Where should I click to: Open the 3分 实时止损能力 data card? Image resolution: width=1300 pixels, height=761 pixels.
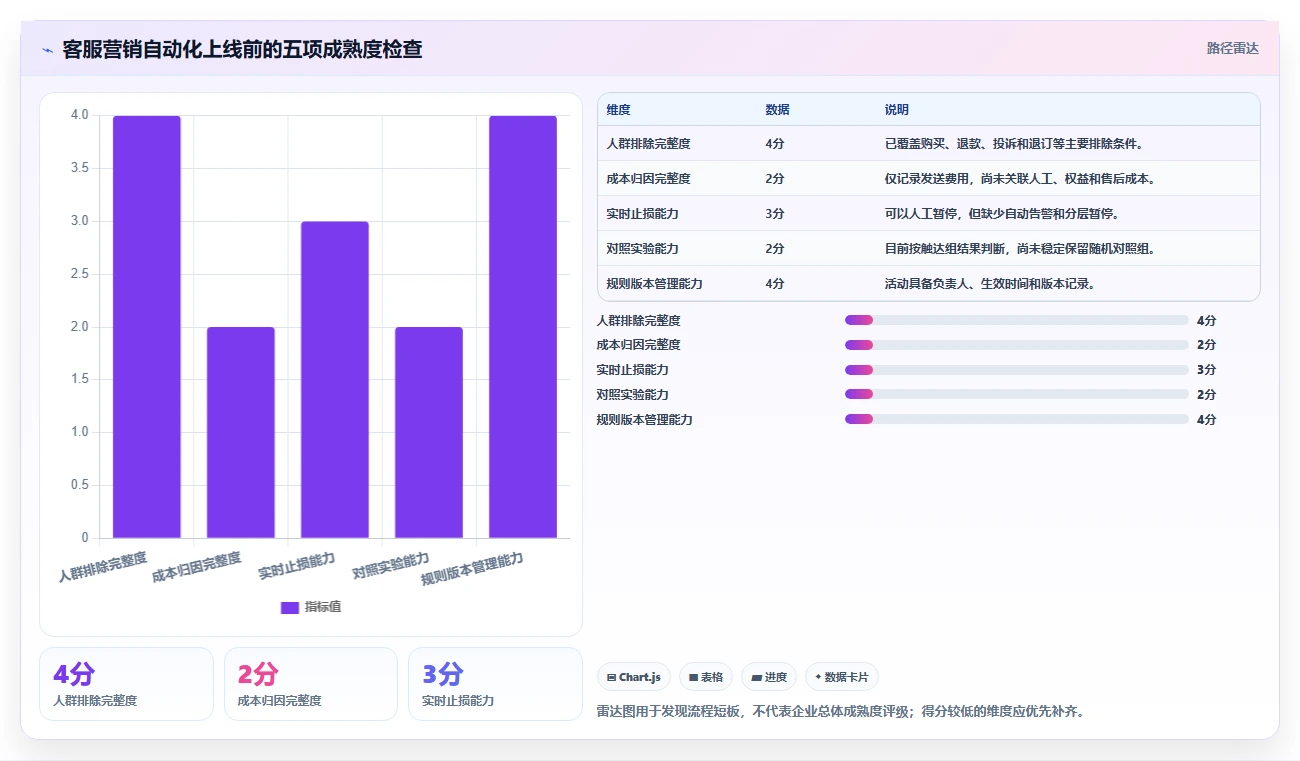coord(495,684)
